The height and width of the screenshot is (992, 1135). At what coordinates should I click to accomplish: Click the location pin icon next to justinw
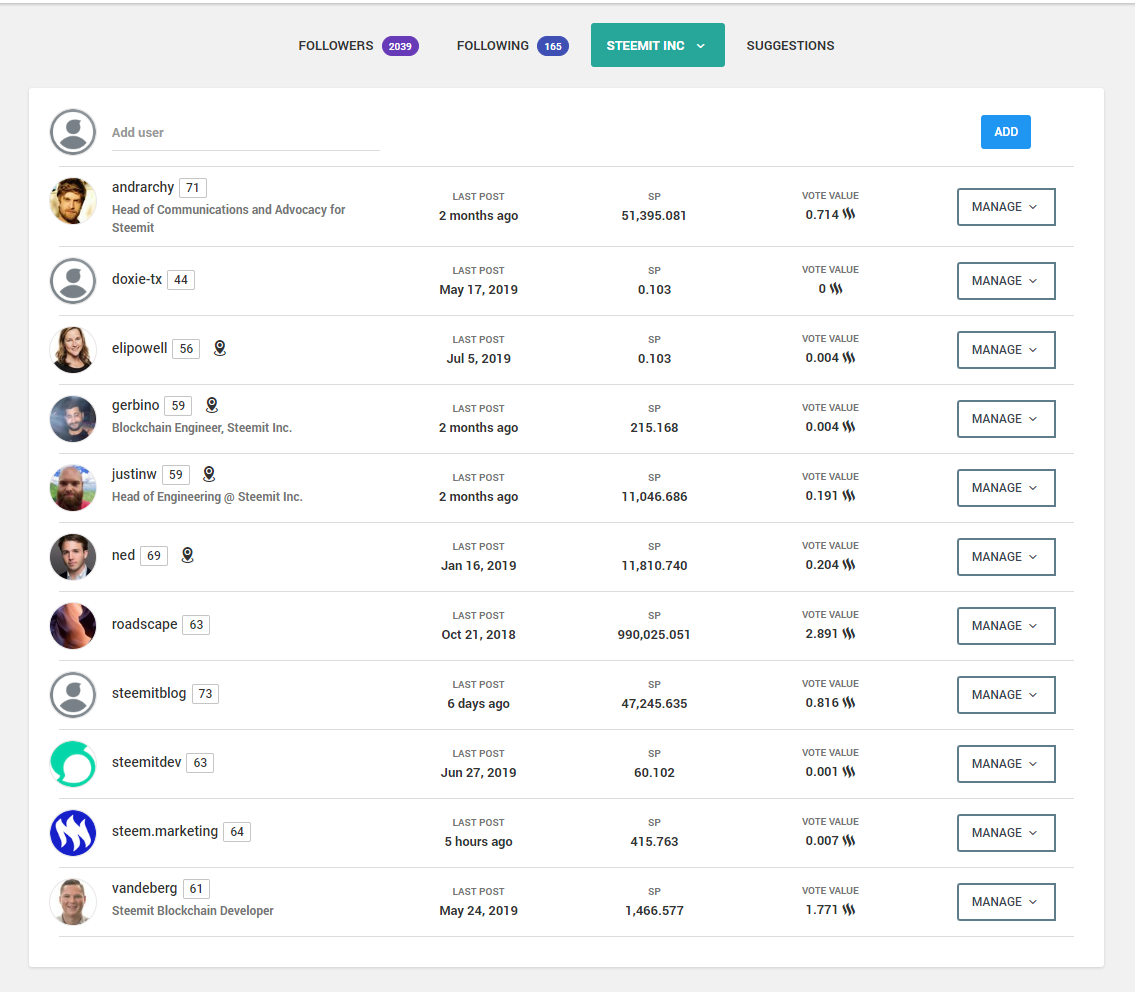pos(209,474)
